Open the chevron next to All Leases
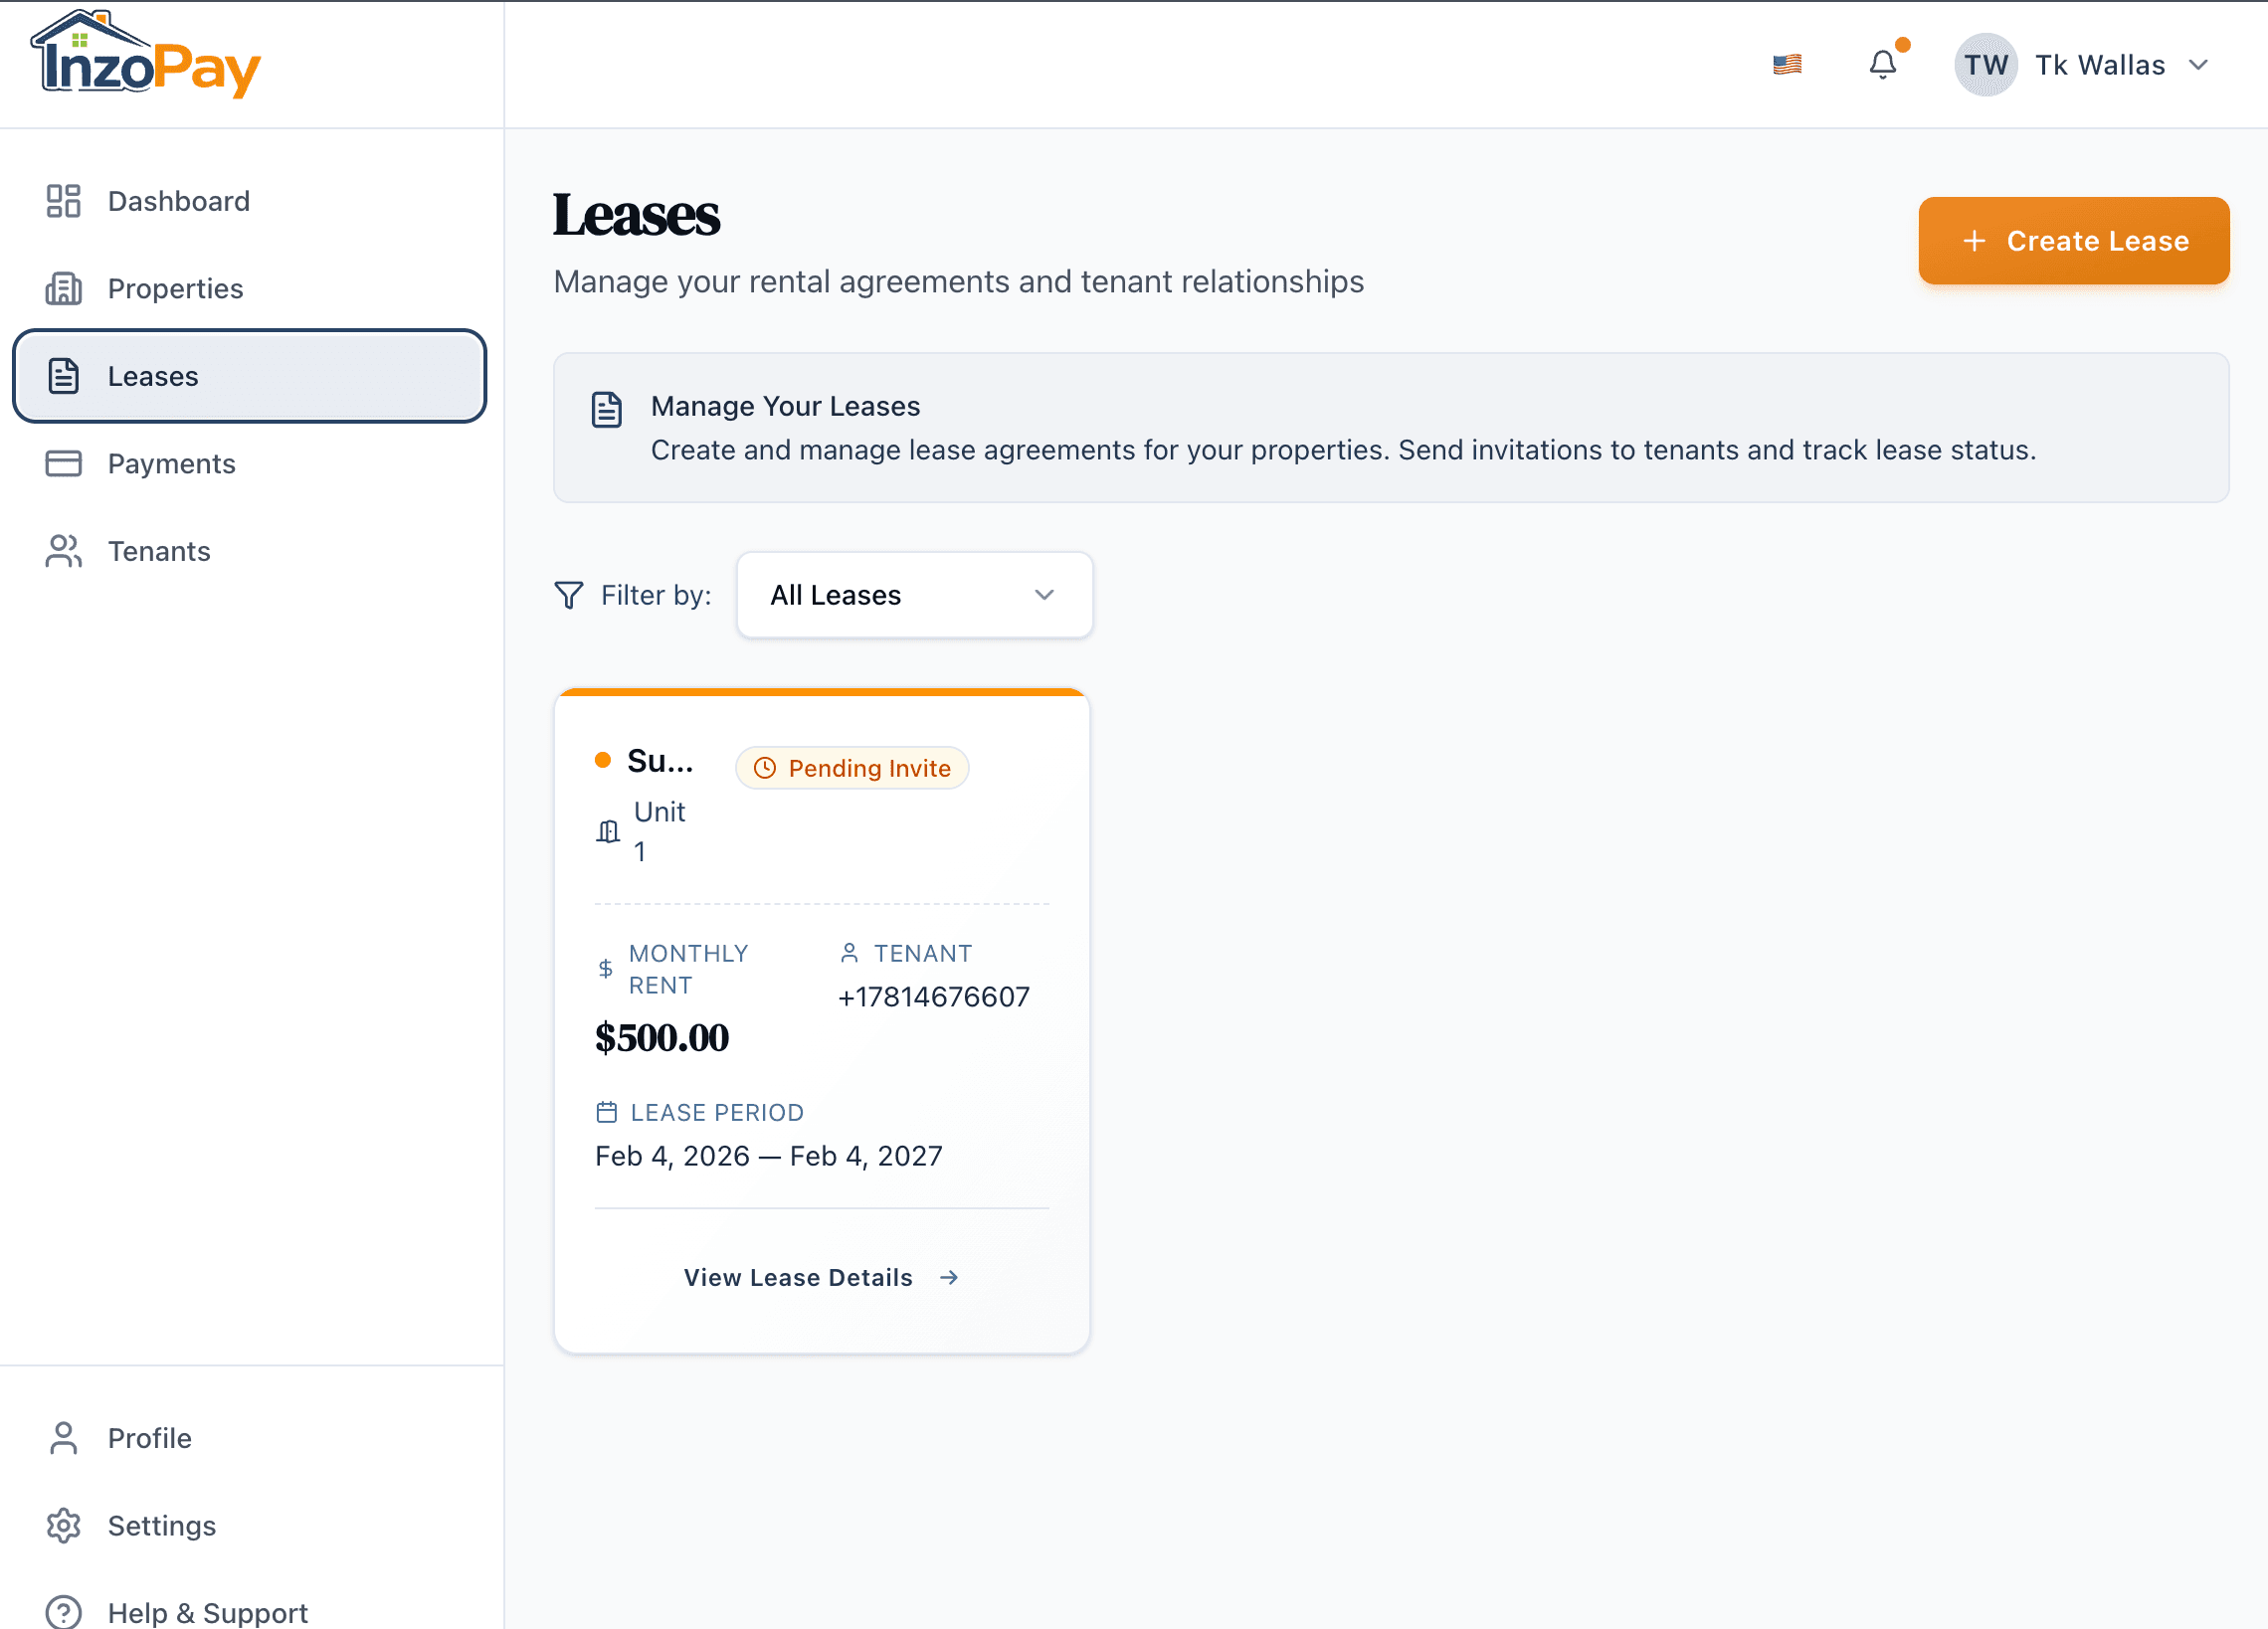Image resolution: width=2268 pixels, height=1629 pixels. (x=1044, y=594)
